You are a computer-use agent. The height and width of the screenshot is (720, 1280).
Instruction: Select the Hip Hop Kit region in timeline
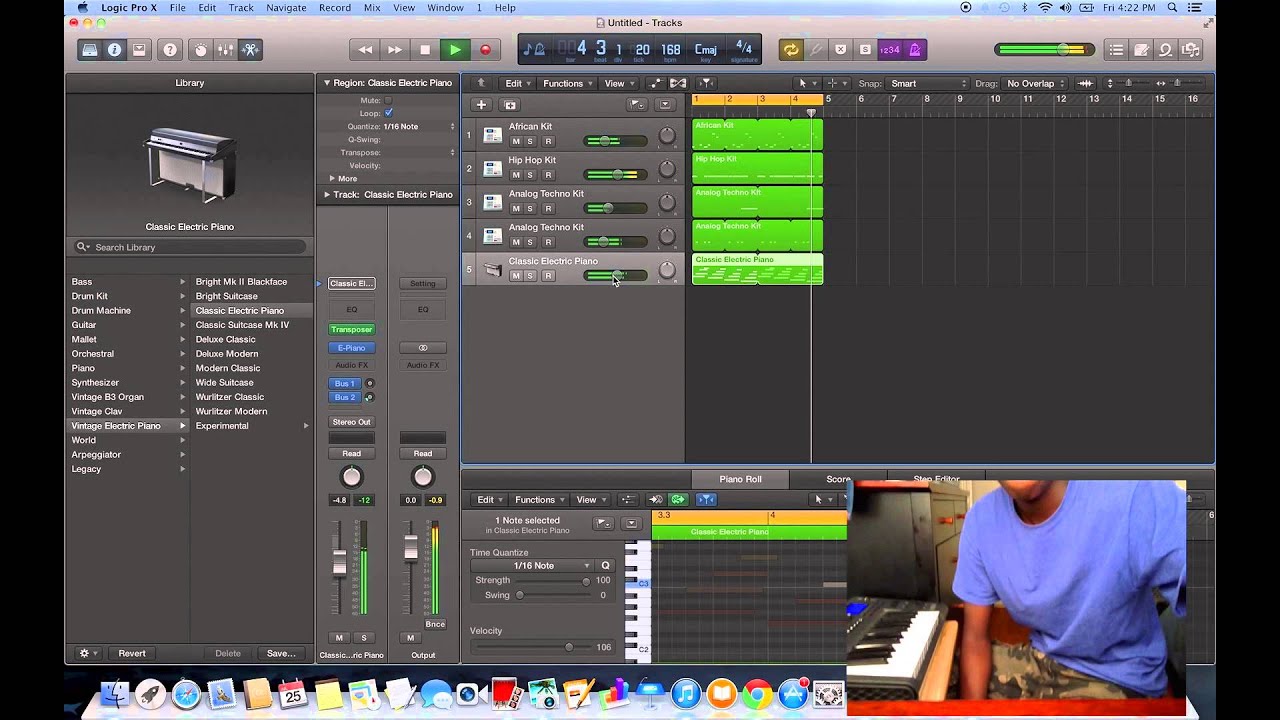coord(757,167)
